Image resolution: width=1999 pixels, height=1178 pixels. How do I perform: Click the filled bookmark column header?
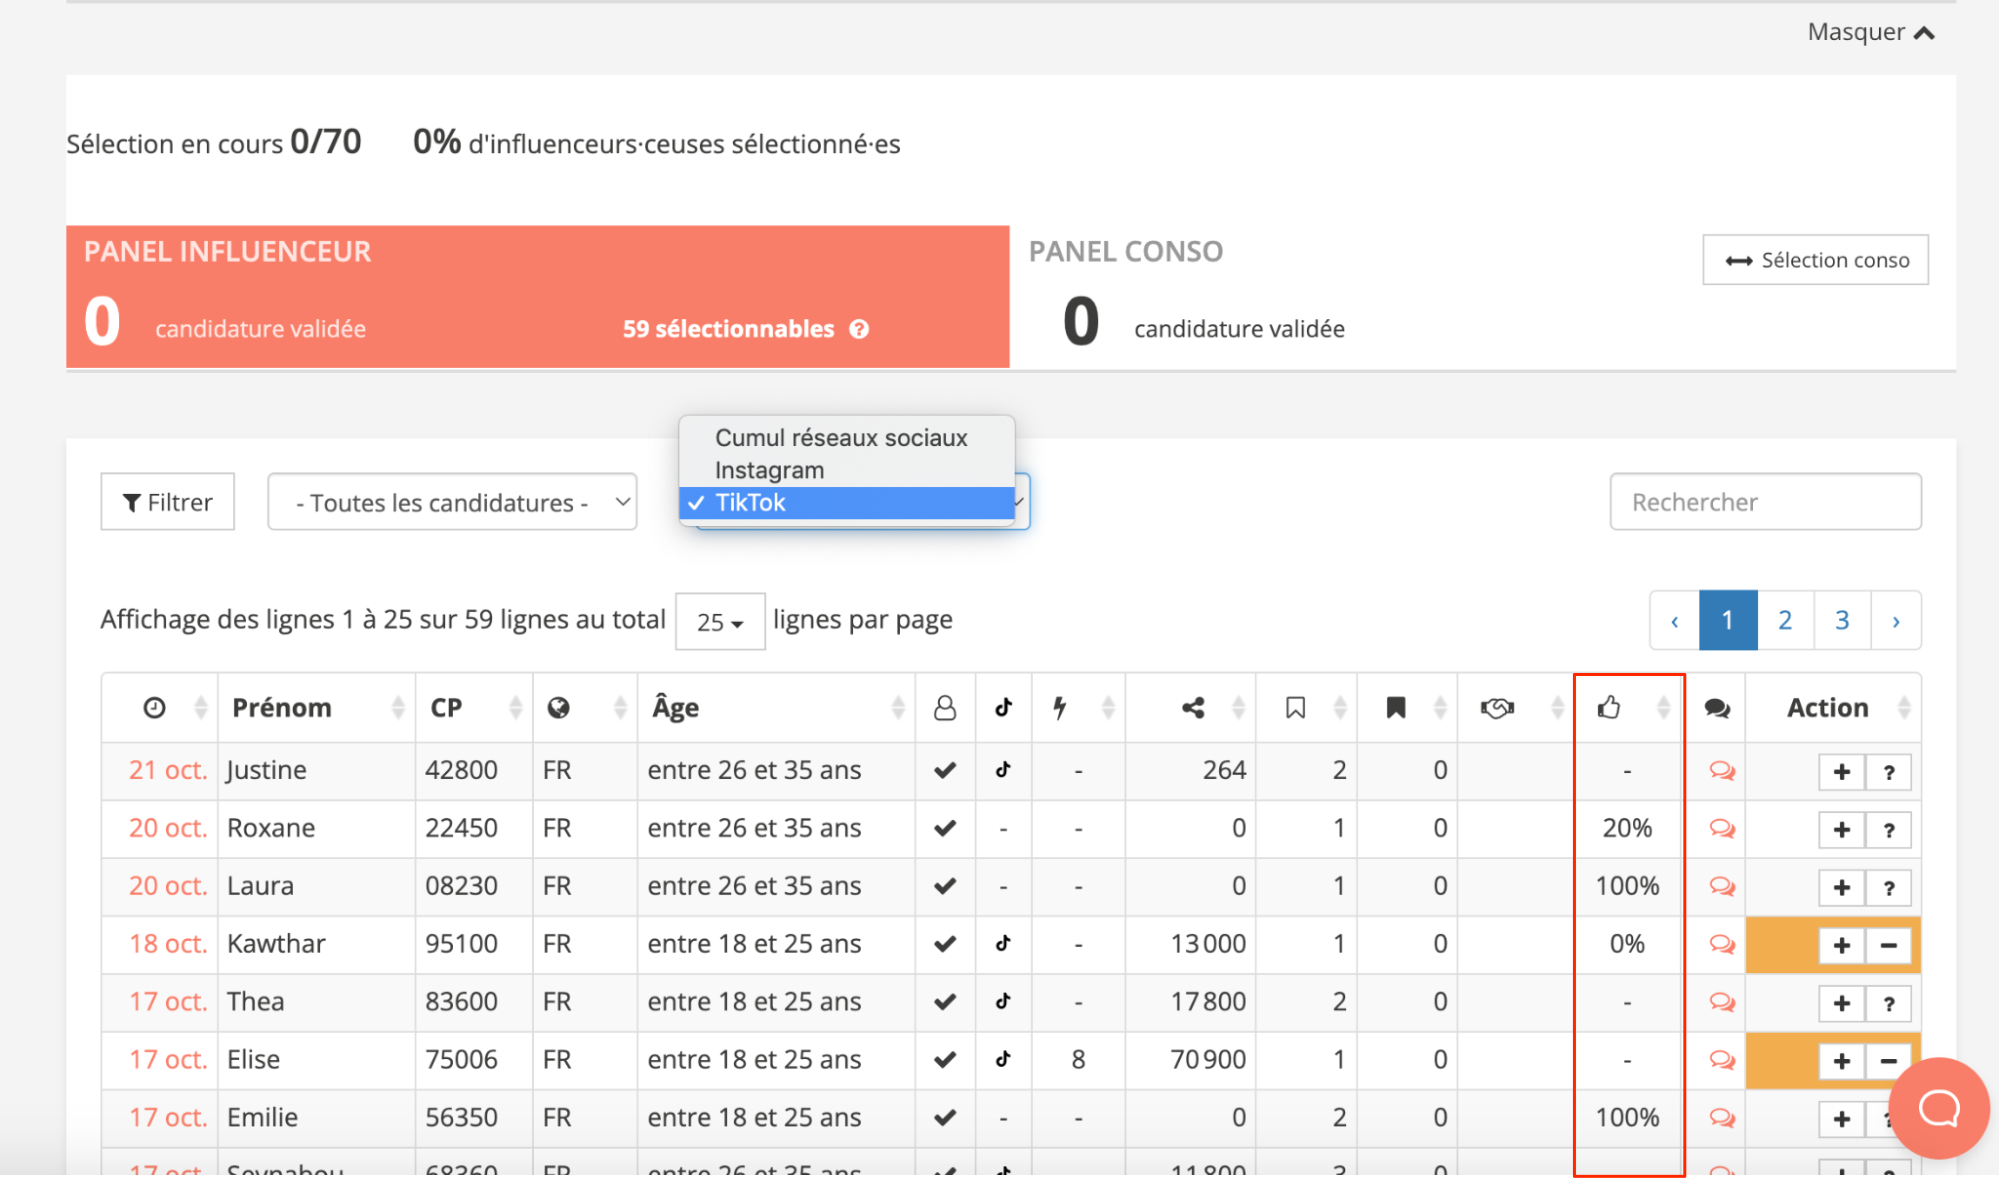click(1395, 708)
